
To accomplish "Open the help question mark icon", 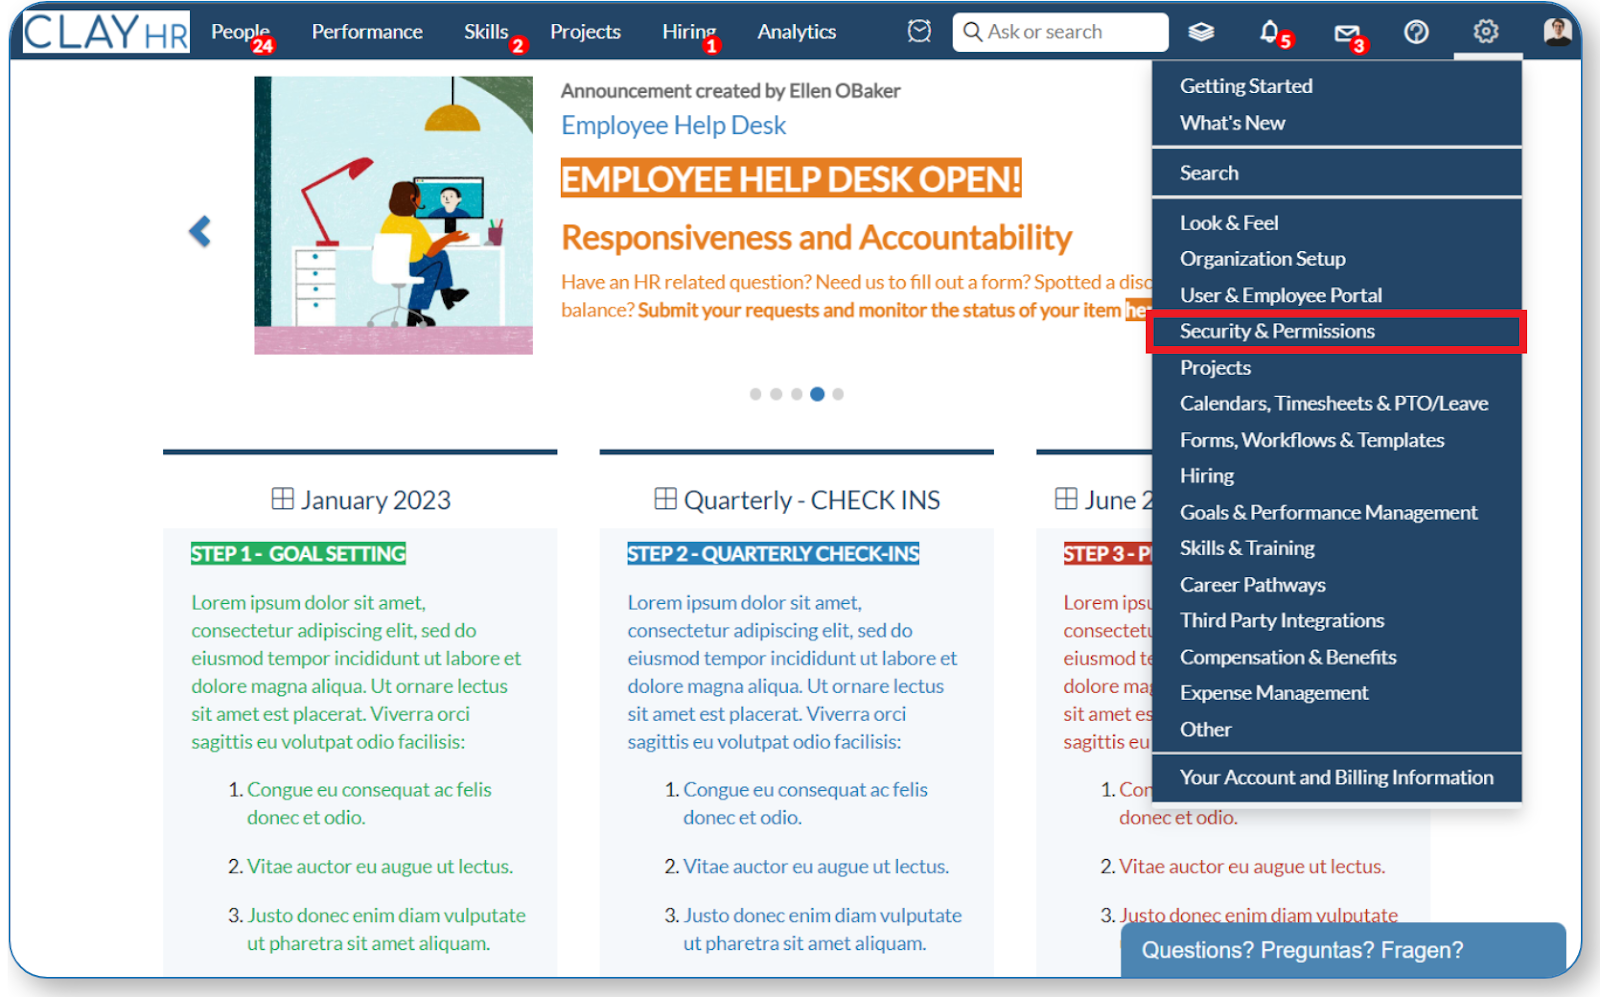I will (x=1416, y=32).
